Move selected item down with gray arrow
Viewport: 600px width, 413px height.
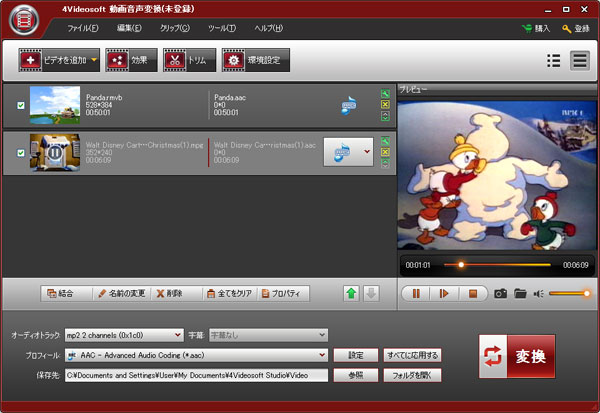pyautogui.click(x=371, y=294)
